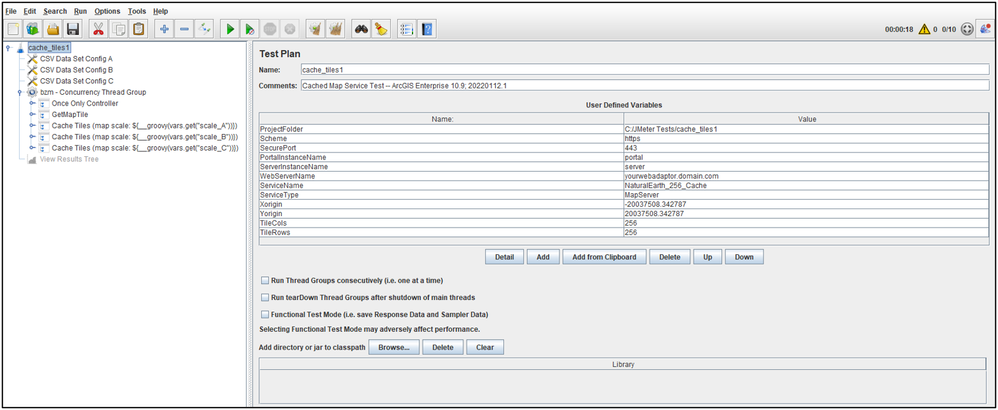This screenshot has width=998, height=410.
Task: Click the gear icon of Concurrency Thread Group
Action: 32,92
